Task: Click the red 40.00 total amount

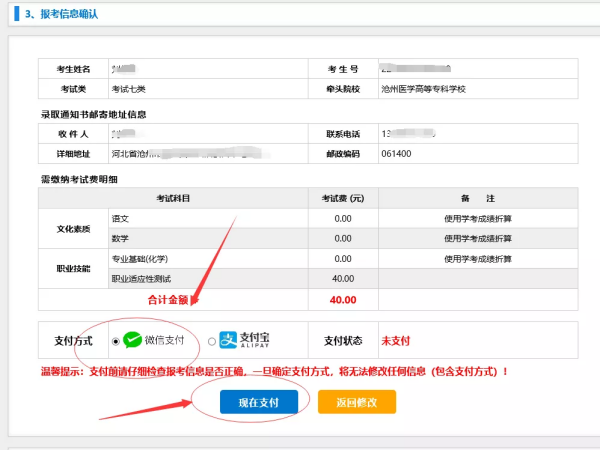Action: click(x=343, y=299)
